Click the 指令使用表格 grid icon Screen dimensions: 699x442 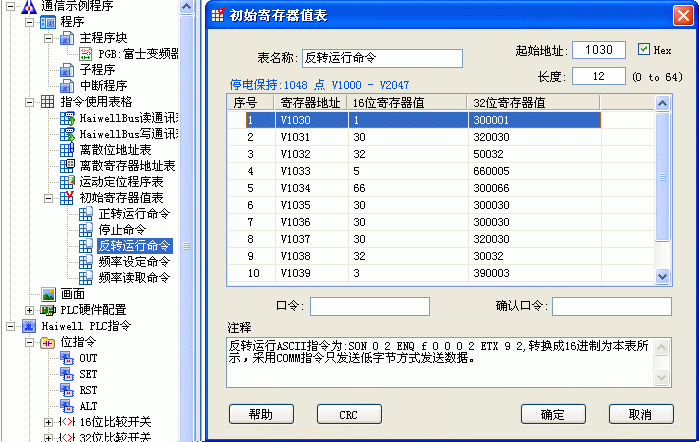[48, 102]
